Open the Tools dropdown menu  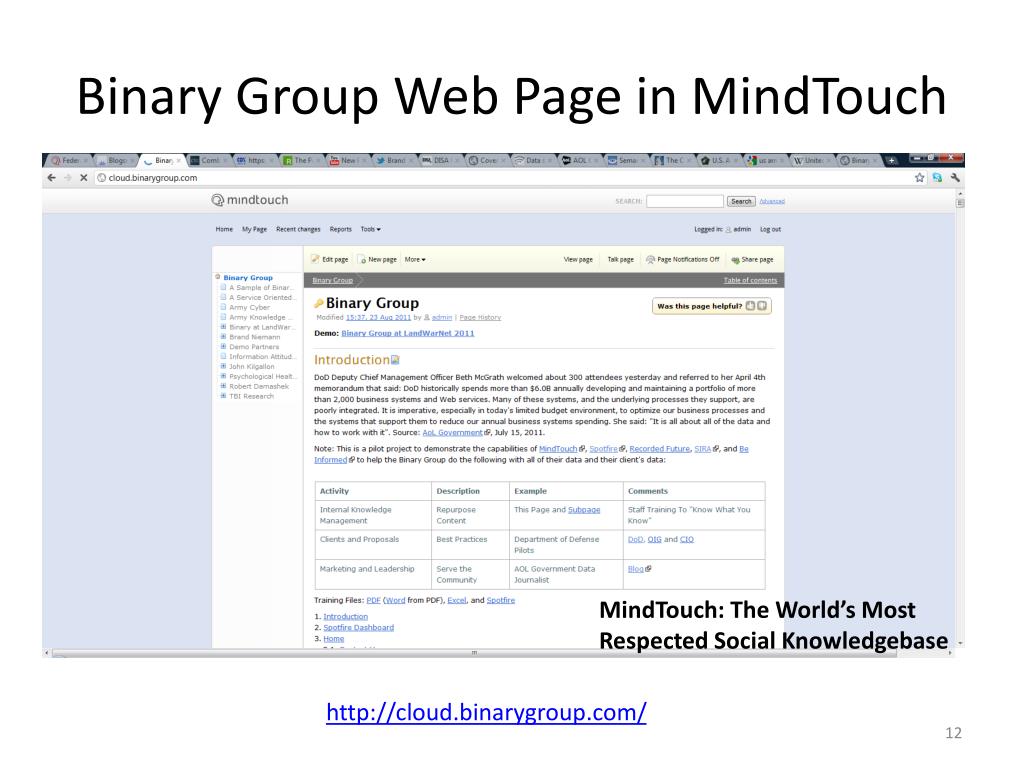tap(370, 229)
